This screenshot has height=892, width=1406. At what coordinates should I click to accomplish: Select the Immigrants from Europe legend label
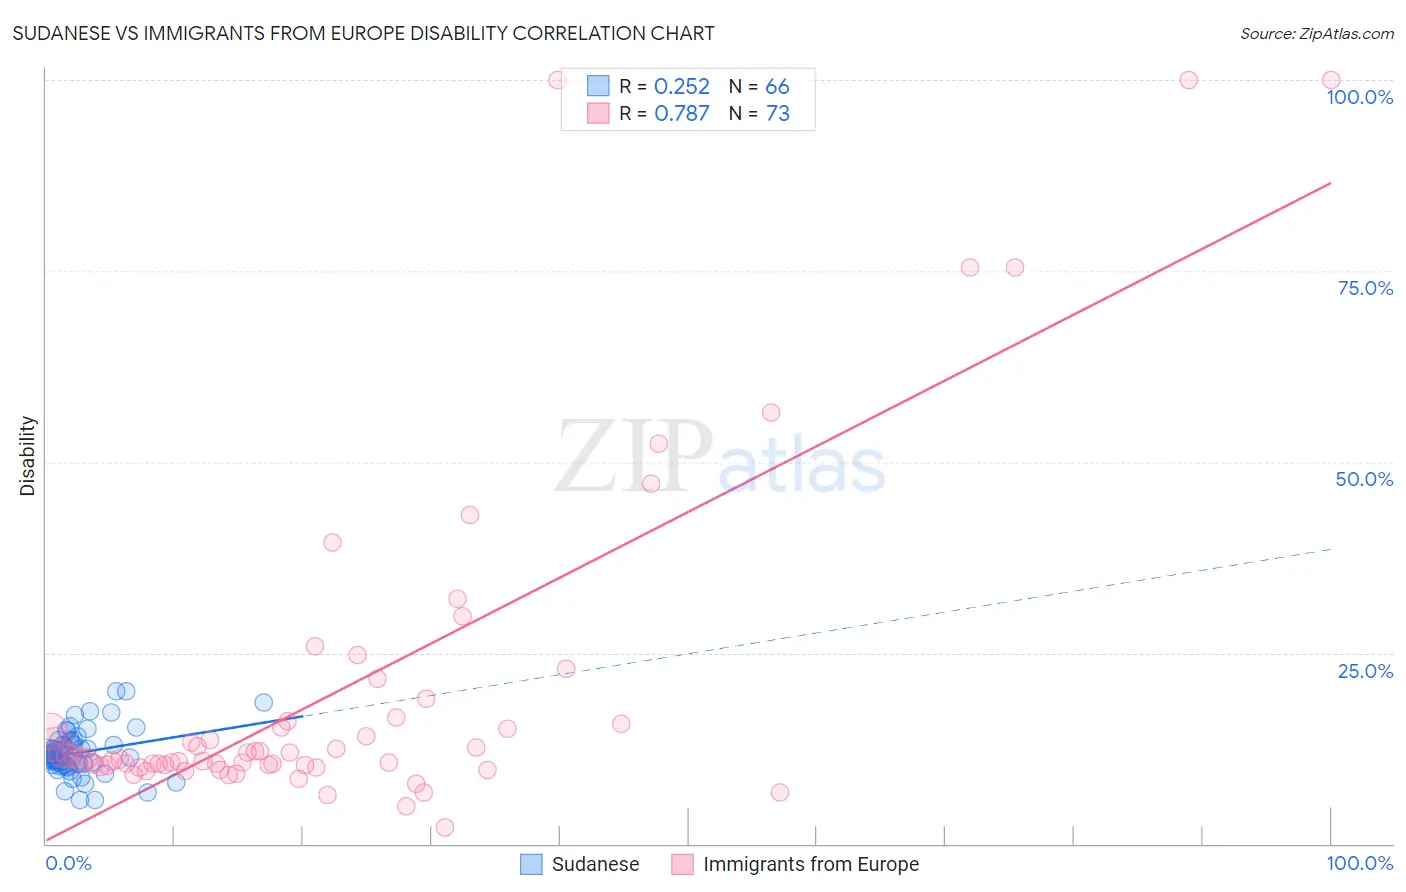(x=811, y=864)
